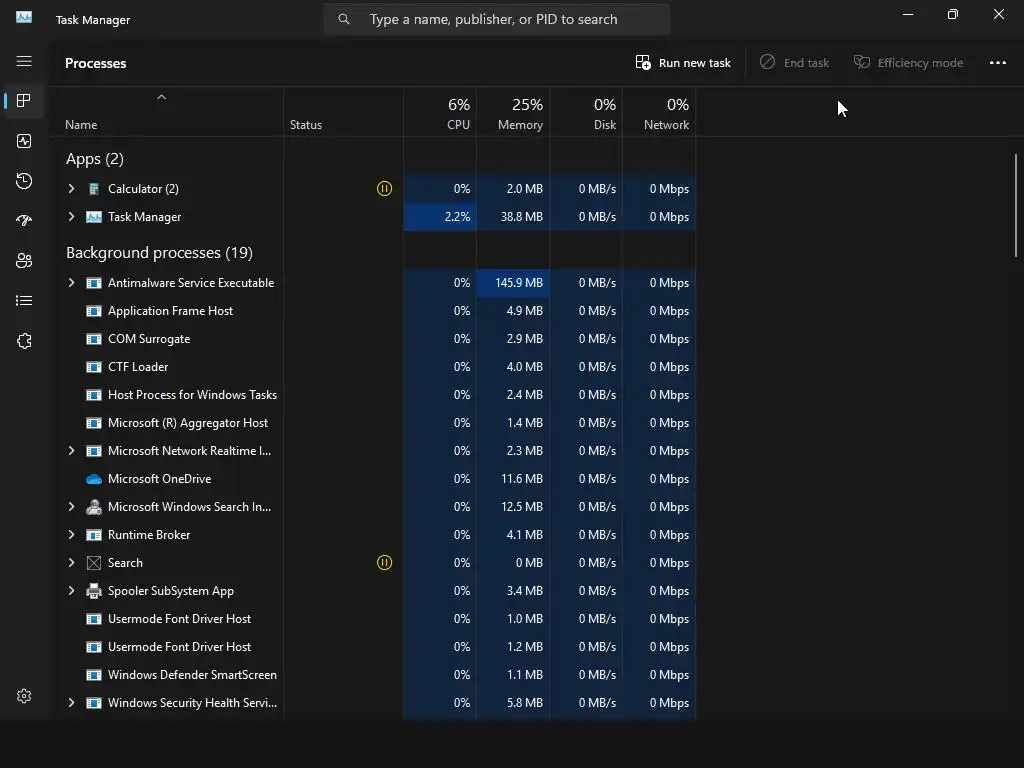Image resolution: width=1024 pixels, height=768 pixels.
Task: Expand Antimalware Service Executable row
Action: (x=71, y=283)
